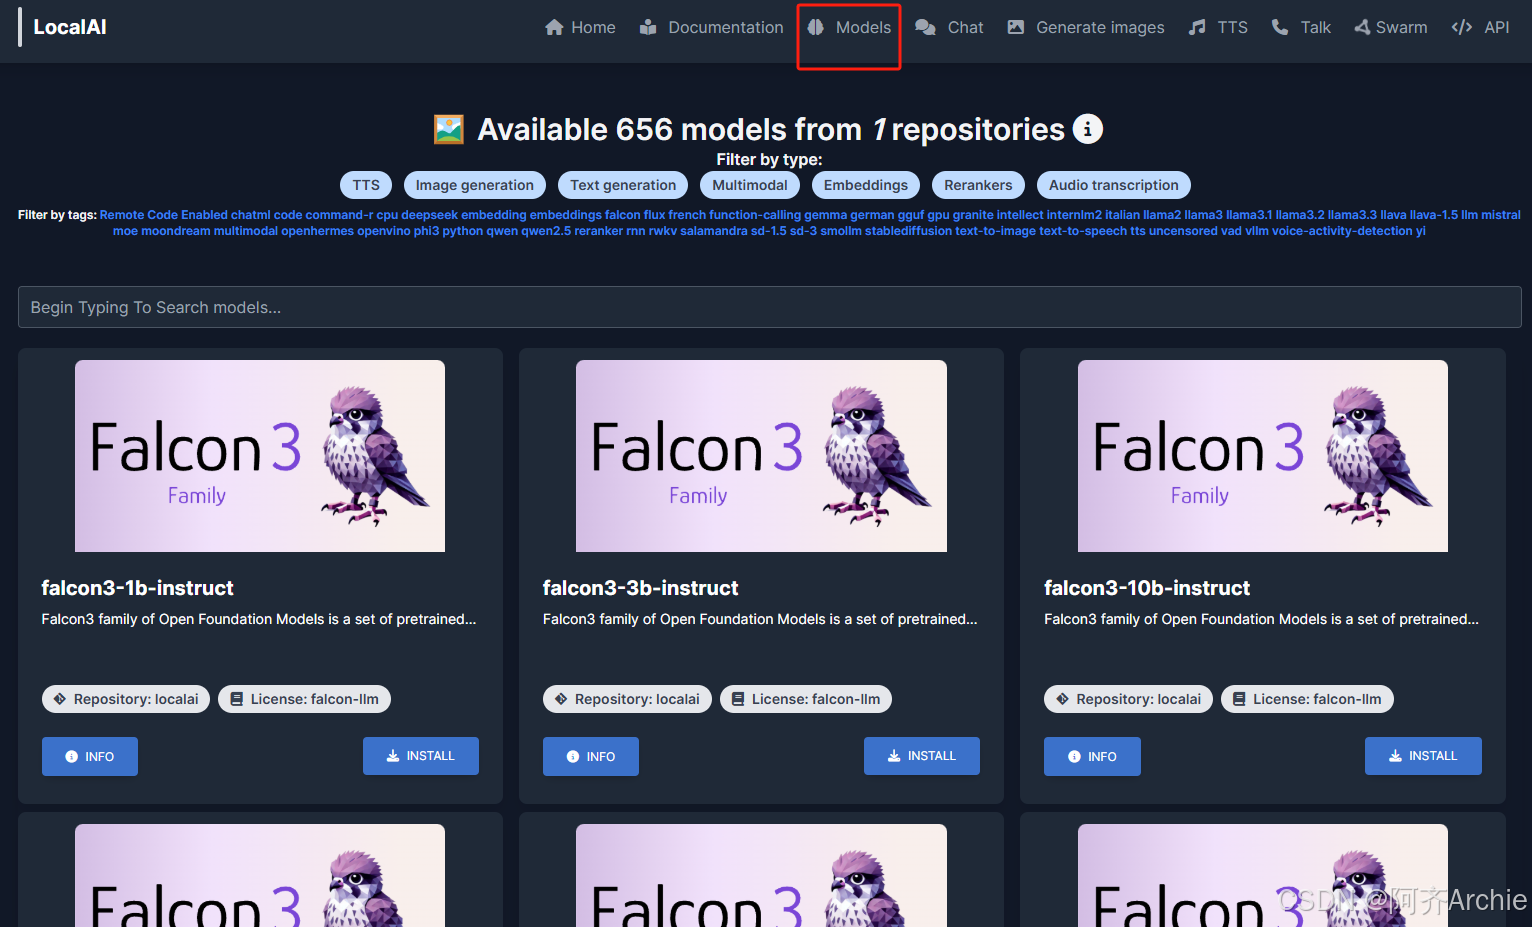
Task: Choose the reranker tag
Action: [599, 231]
